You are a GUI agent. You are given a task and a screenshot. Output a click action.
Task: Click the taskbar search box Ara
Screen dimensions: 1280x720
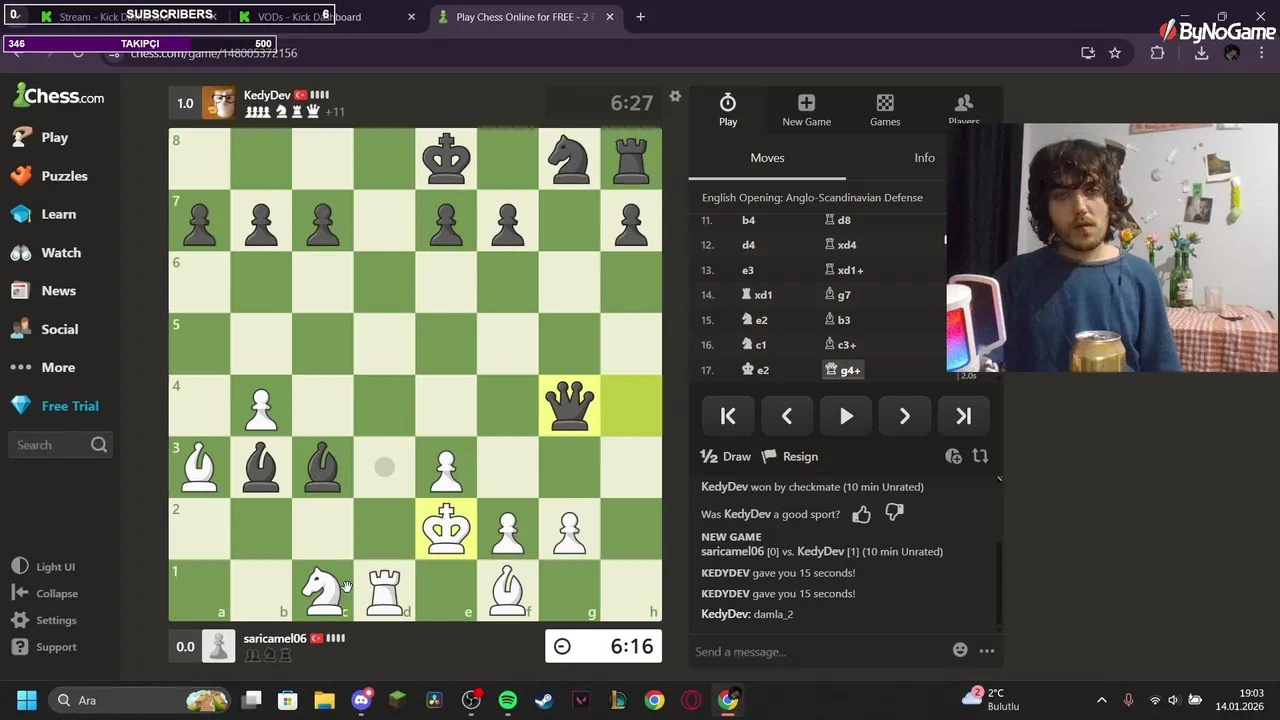coord(140,700)
